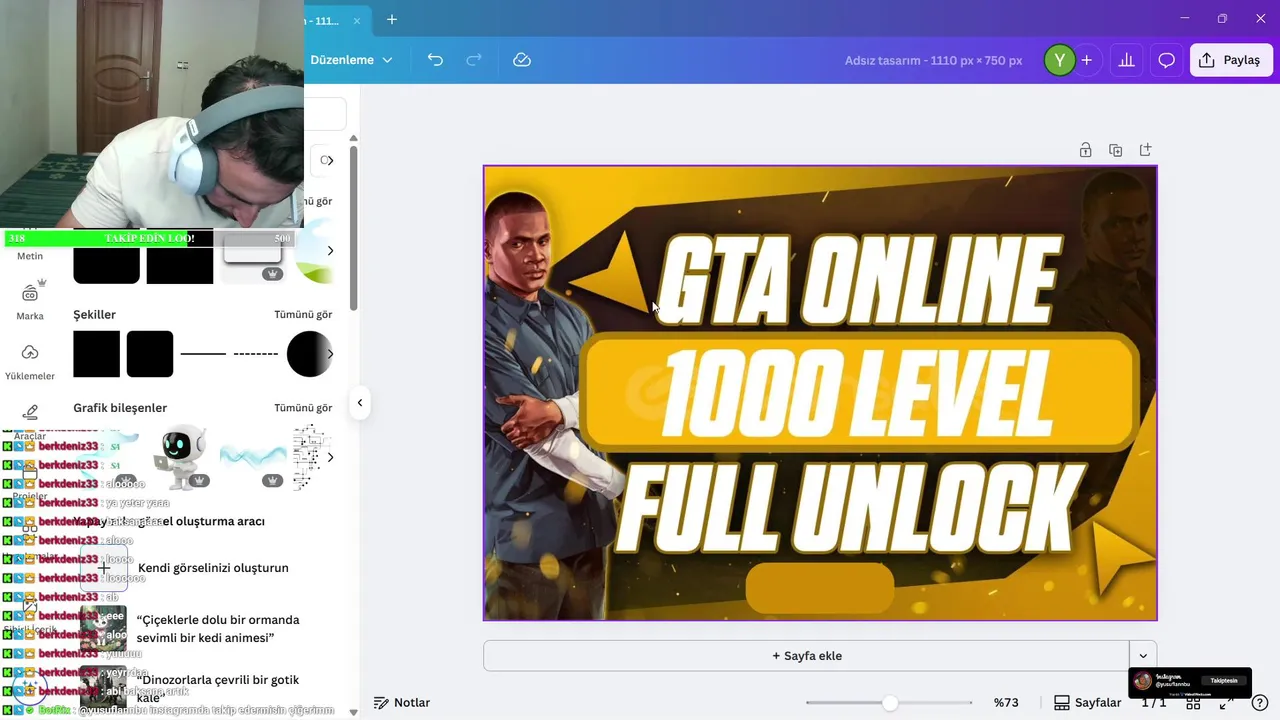Select the rounded black square shape
The image size is (1280, 720).
[x=150, y=354]
